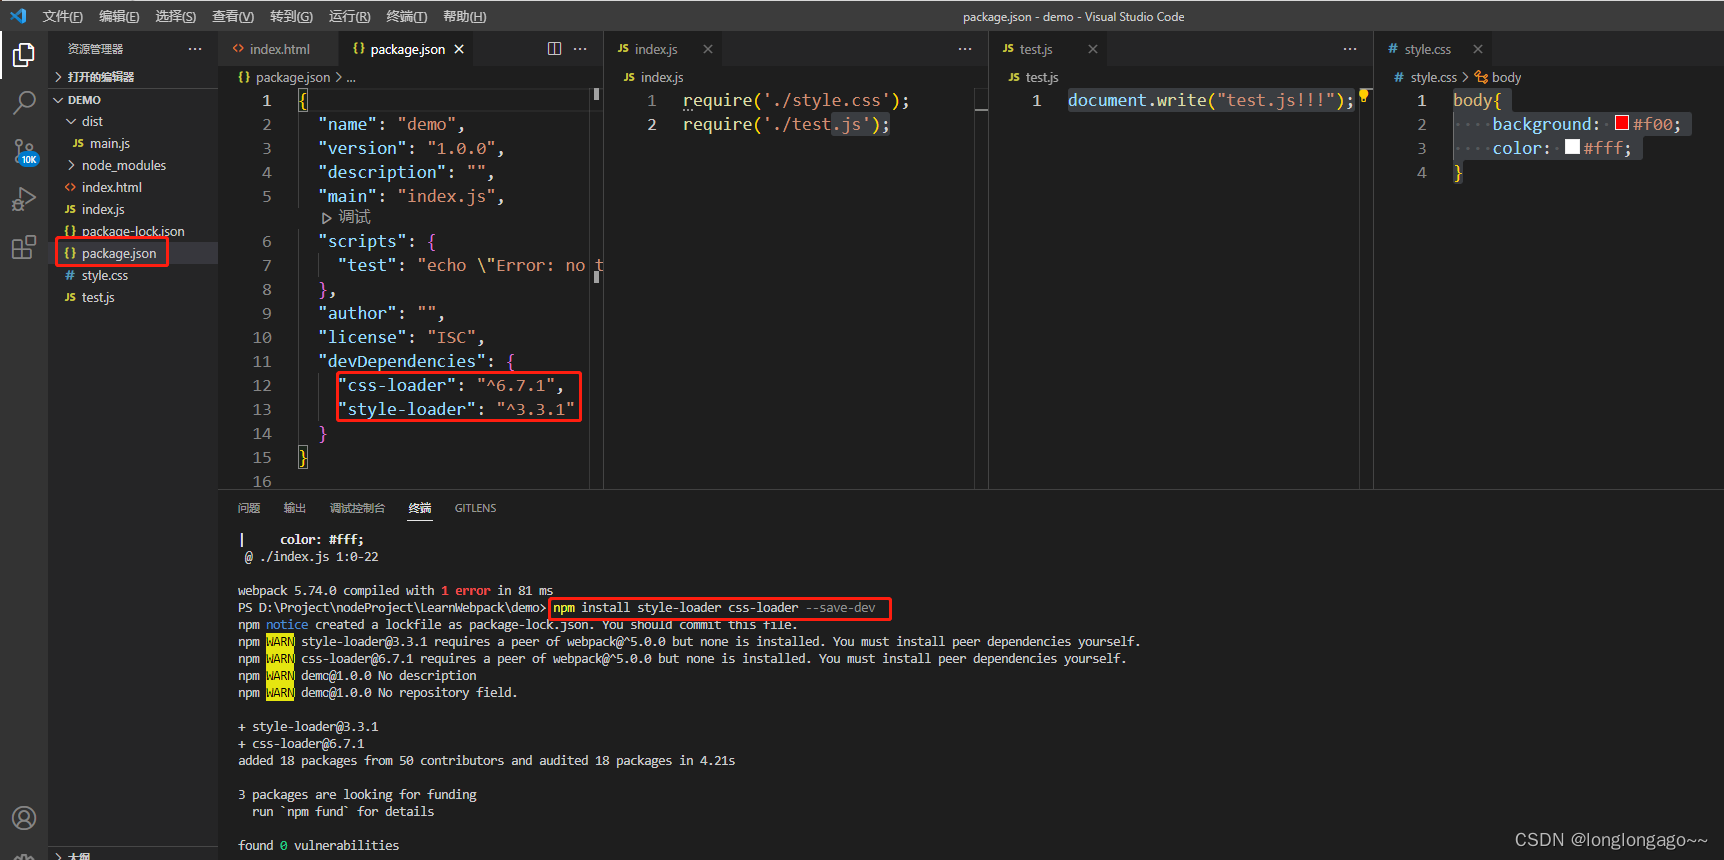1724x860 pixels.
Task: Close the test.js editor tab
Action: [1093, 49]
